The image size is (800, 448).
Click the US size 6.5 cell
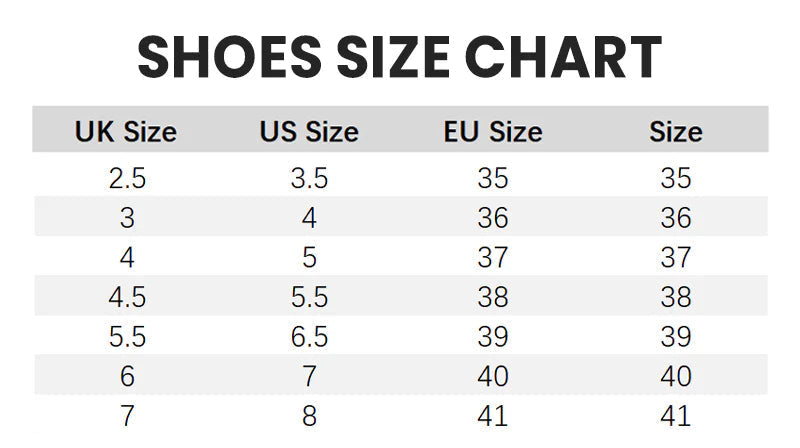(x=309, y=337)
